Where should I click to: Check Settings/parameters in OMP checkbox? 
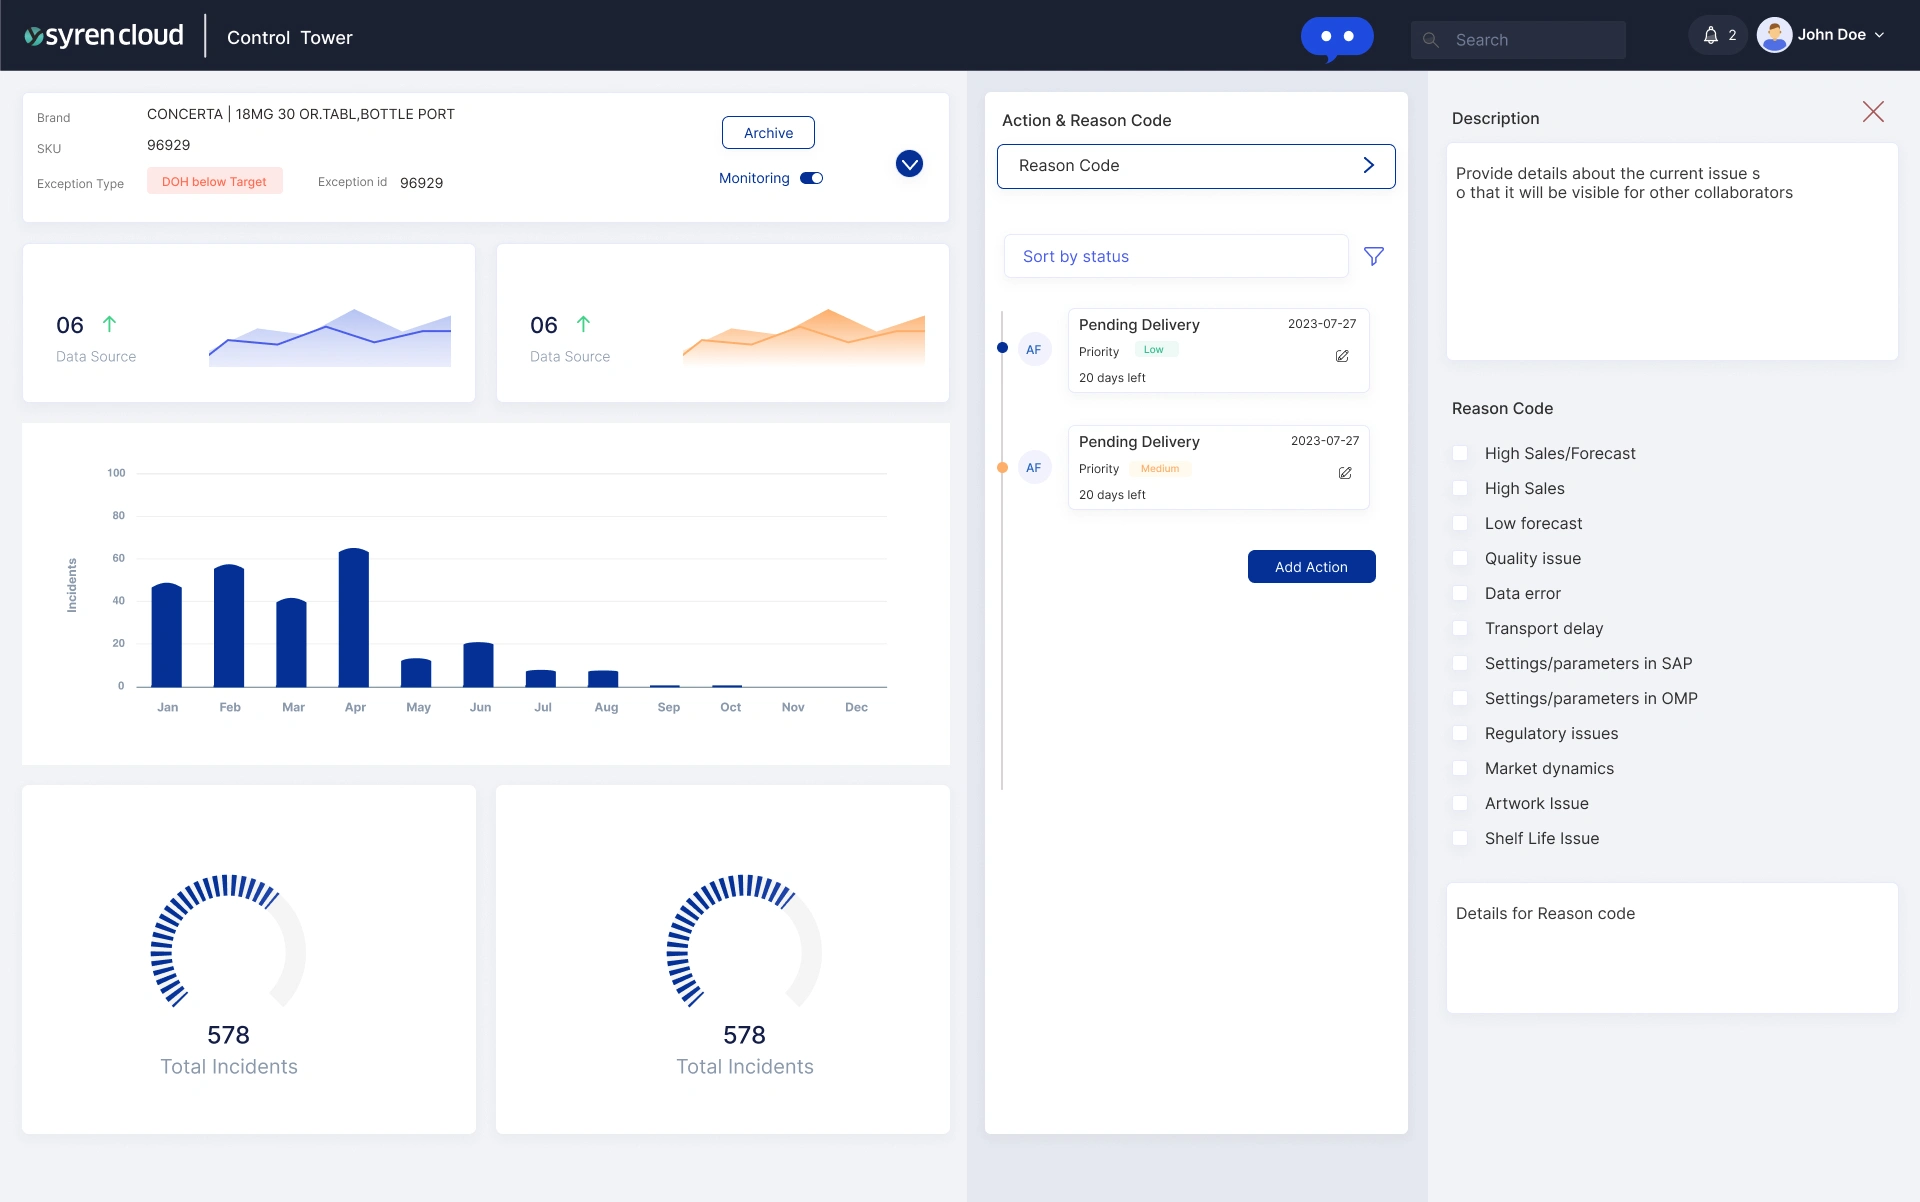[x=1460, y=698]
